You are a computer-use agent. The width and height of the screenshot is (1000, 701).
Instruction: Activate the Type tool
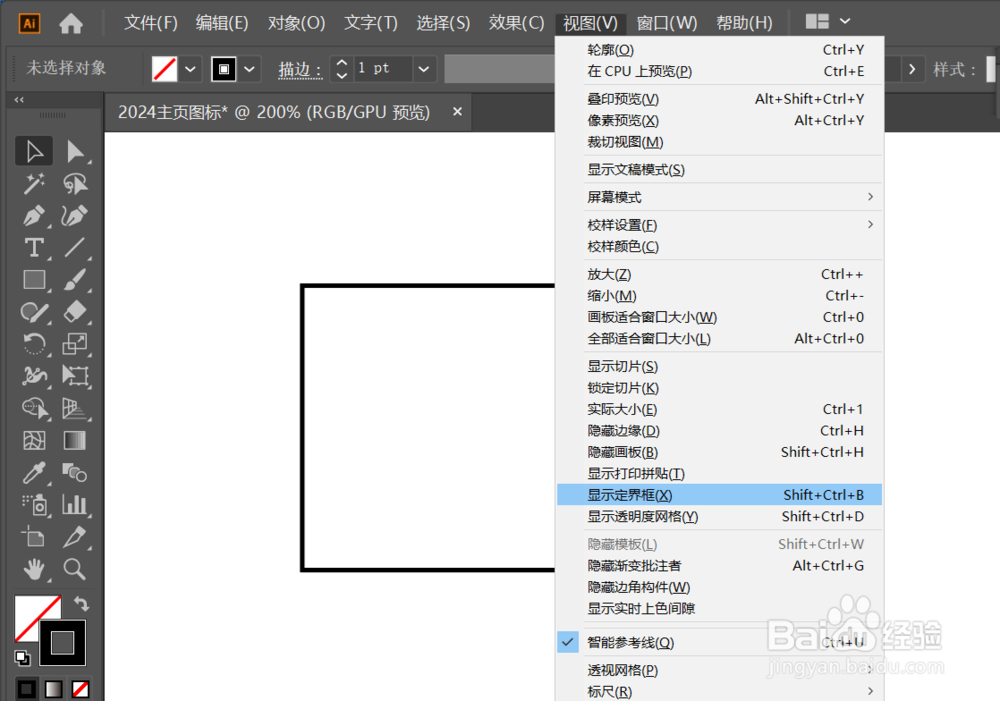tap(34, 247)
